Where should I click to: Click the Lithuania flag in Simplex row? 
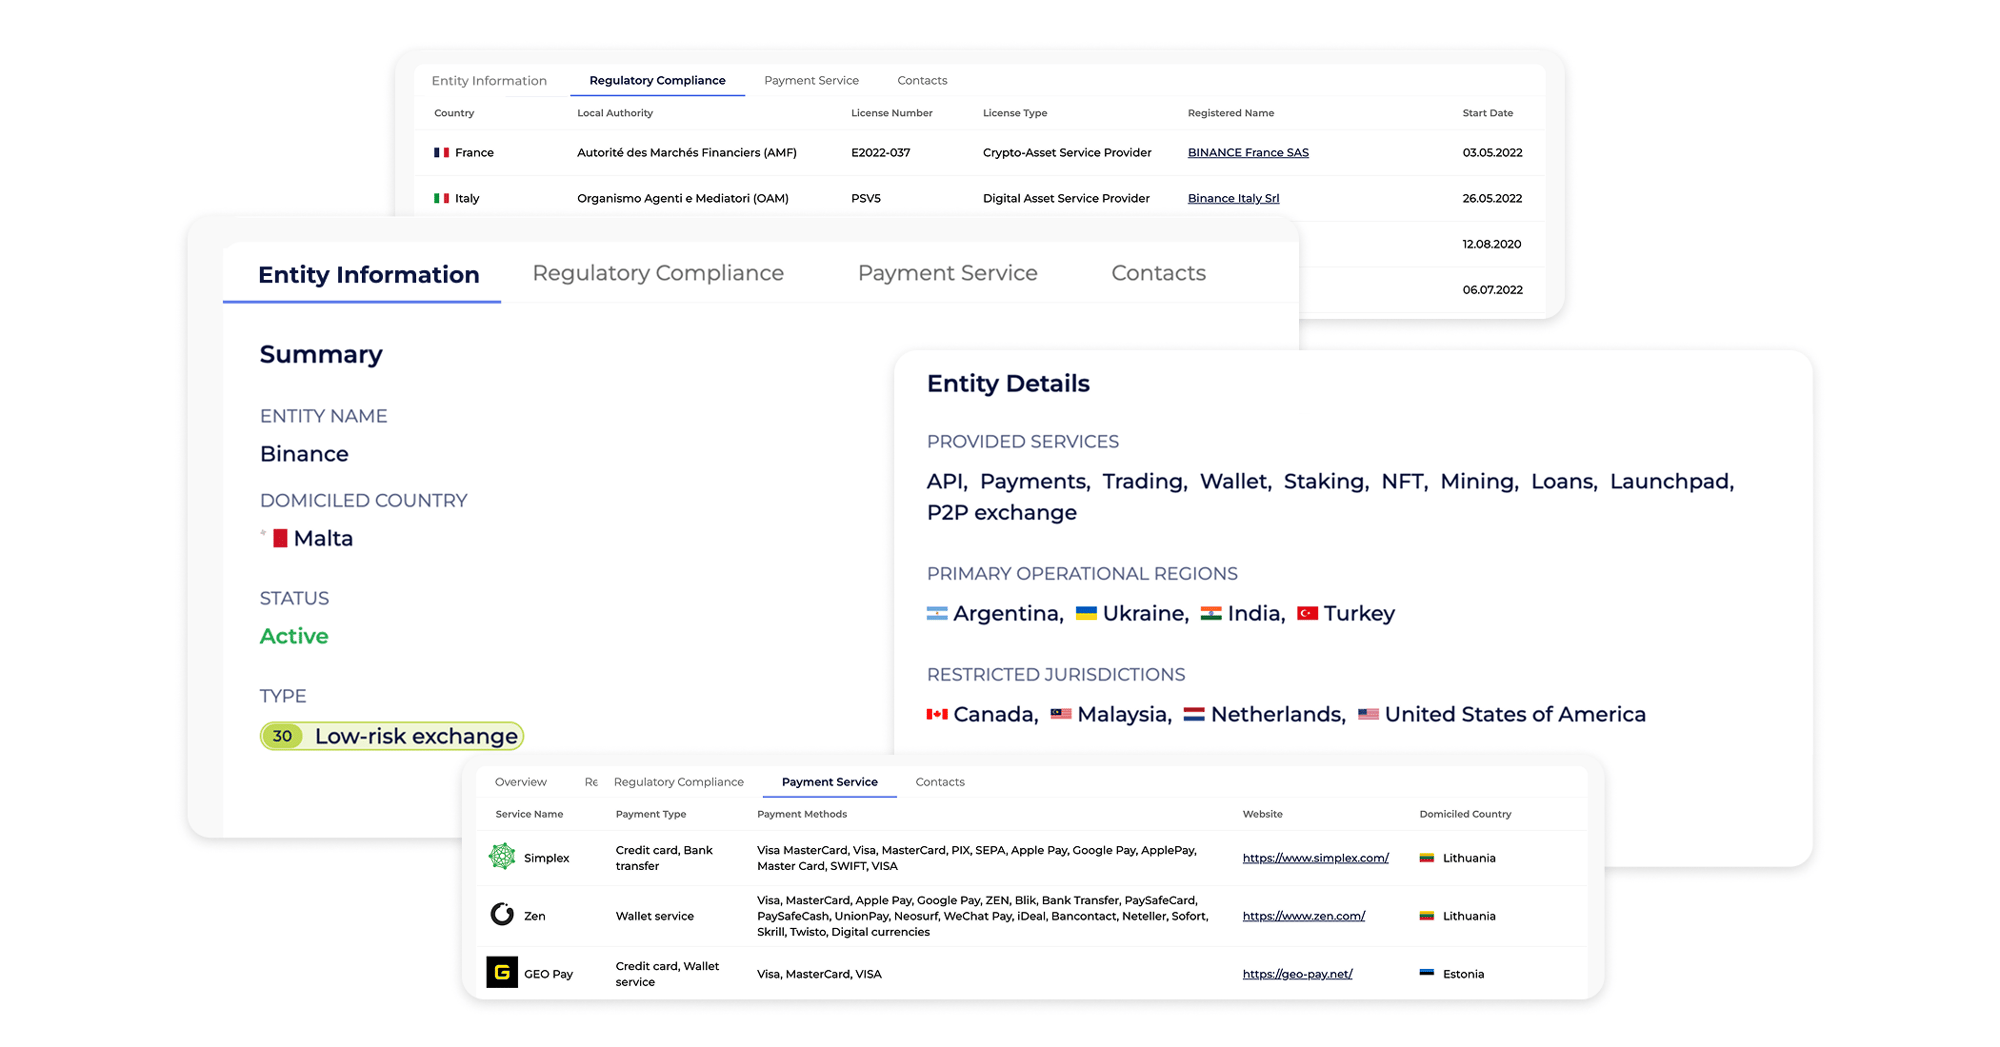click(1427, 858)
